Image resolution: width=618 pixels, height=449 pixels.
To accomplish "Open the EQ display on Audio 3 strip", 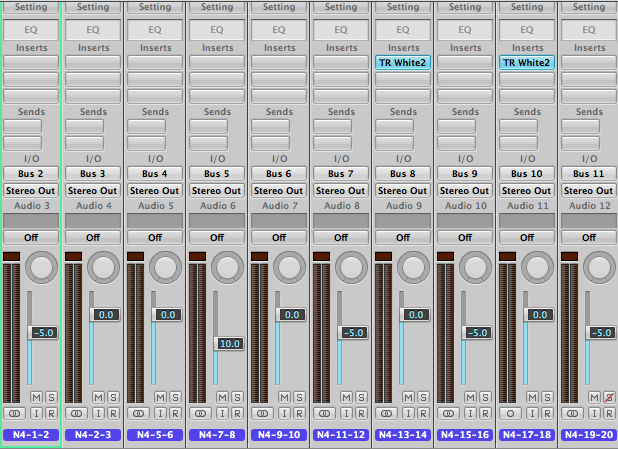I will click(31, 30).
